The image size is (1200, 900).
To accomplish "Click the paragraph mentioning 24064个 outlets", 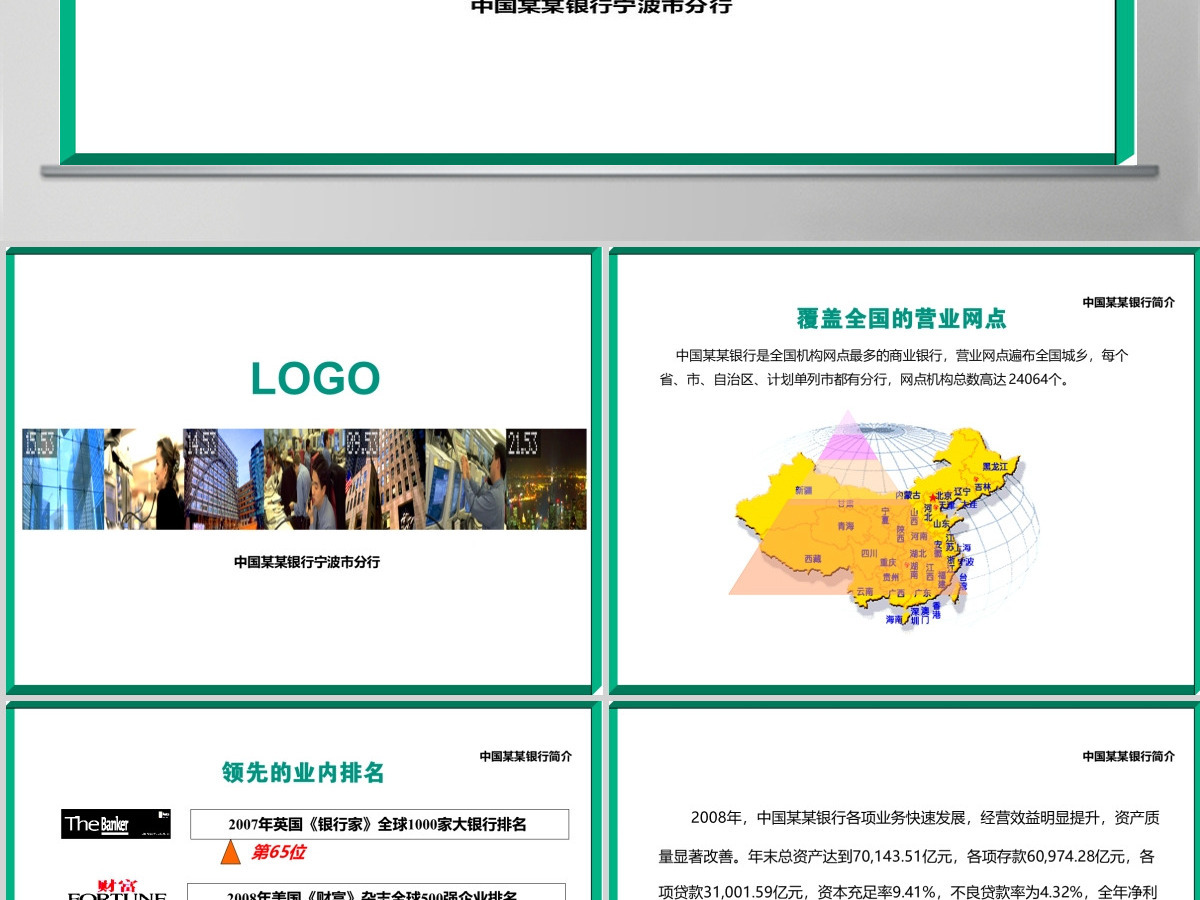I will (895, 367).
